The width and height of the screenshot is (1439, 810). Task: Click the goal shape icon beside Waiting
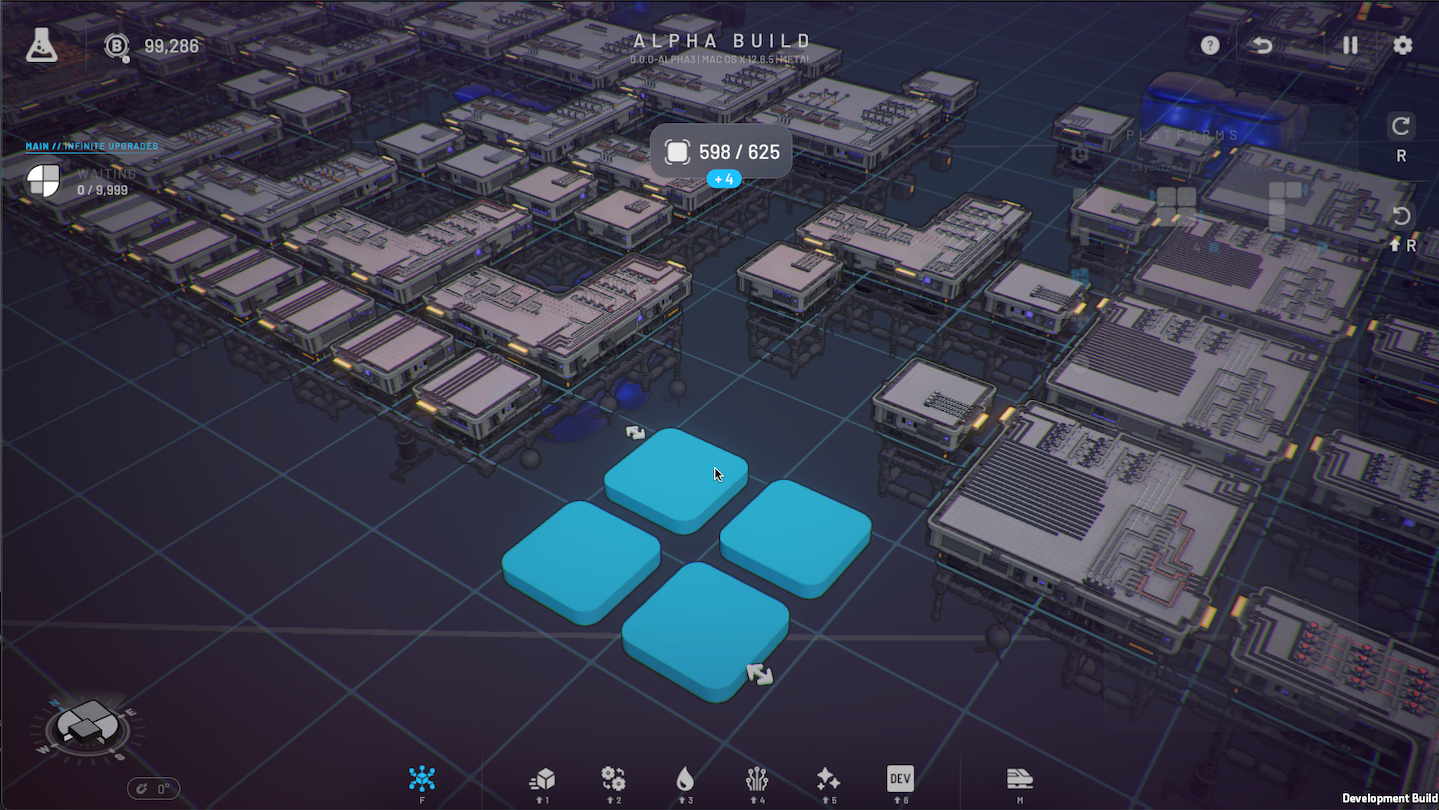pos(43,181)
